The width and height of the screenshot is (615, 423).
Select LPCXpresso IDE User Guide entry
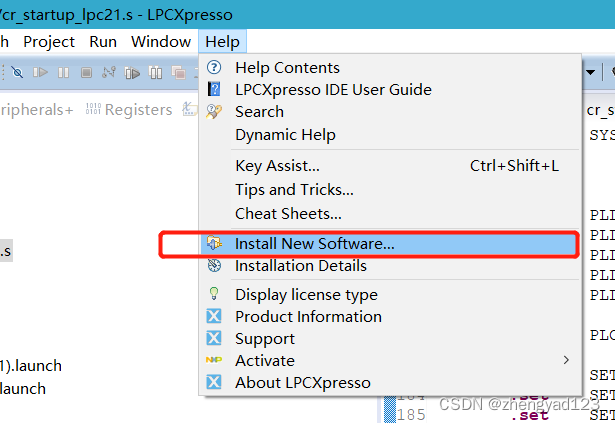(x=333, y=89)
